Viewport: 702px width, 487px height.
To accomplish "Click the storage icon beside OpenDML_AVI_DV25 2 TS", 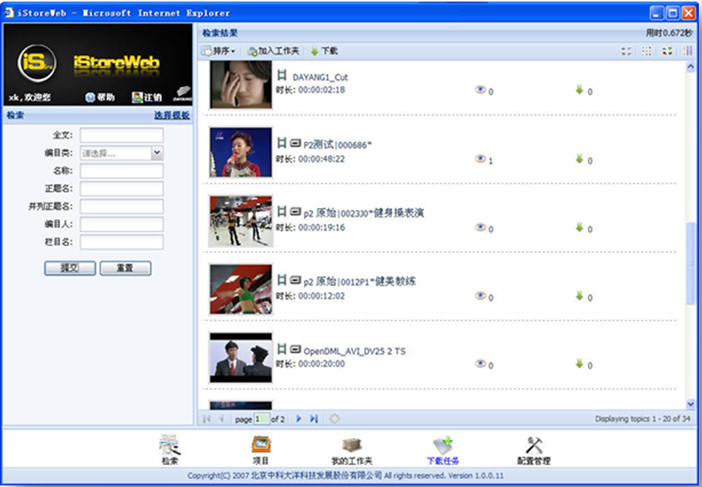I will [295, 349].
